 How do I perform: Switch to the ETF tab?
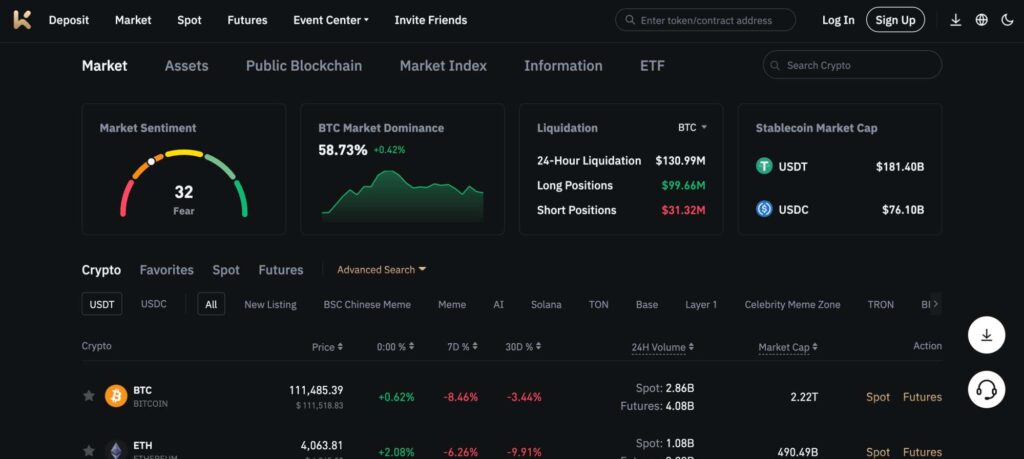pos(652,66)
